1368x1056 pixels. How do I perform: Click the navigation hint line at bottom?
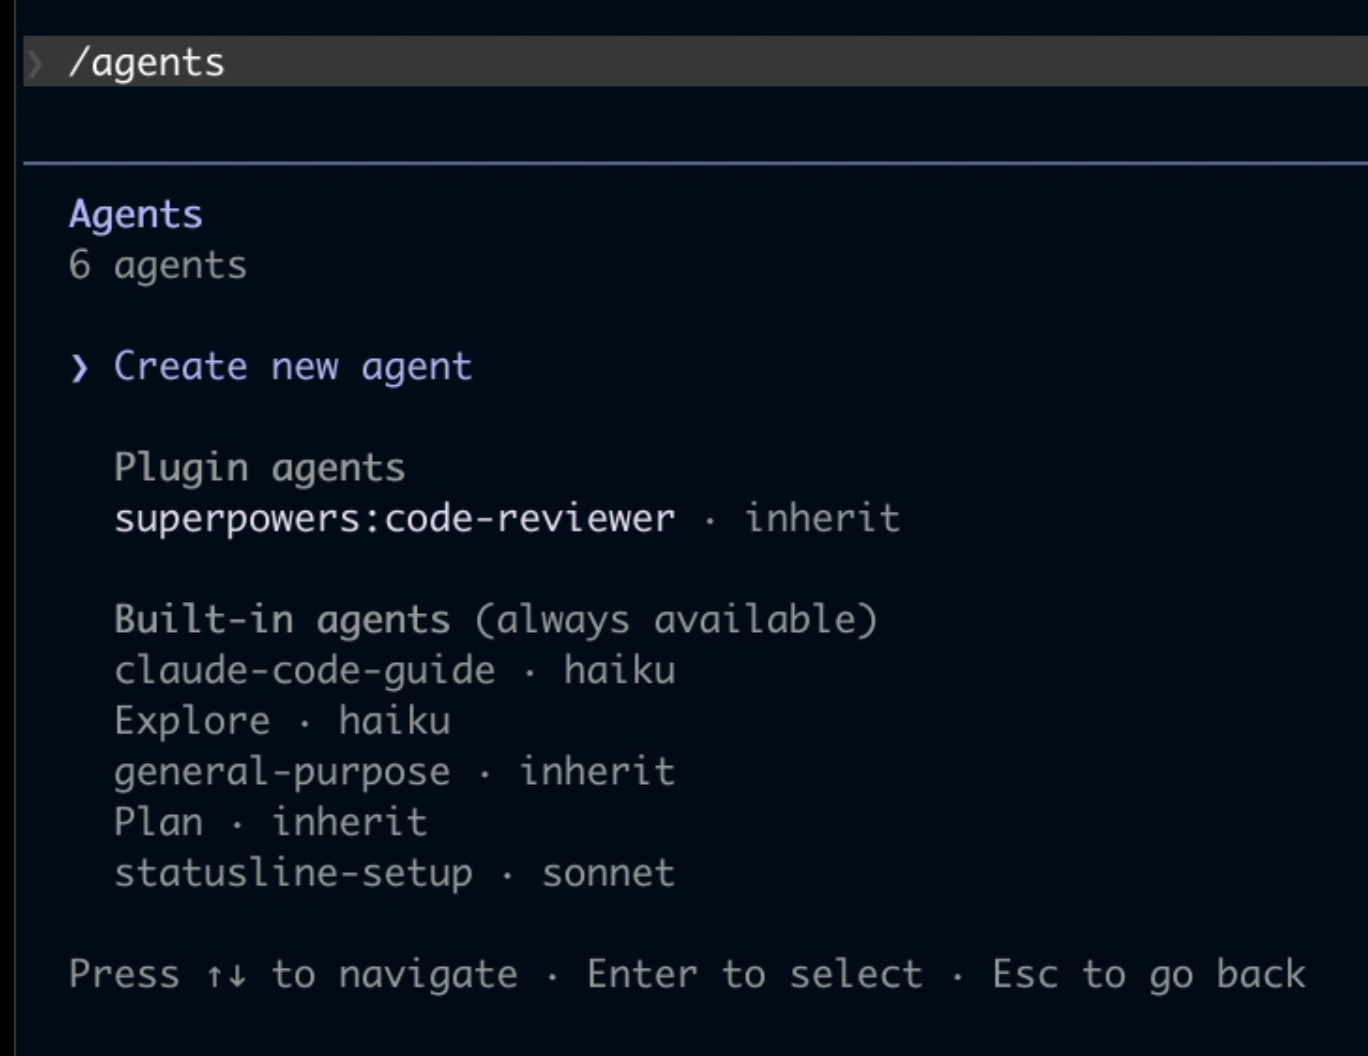click(687, 974)
